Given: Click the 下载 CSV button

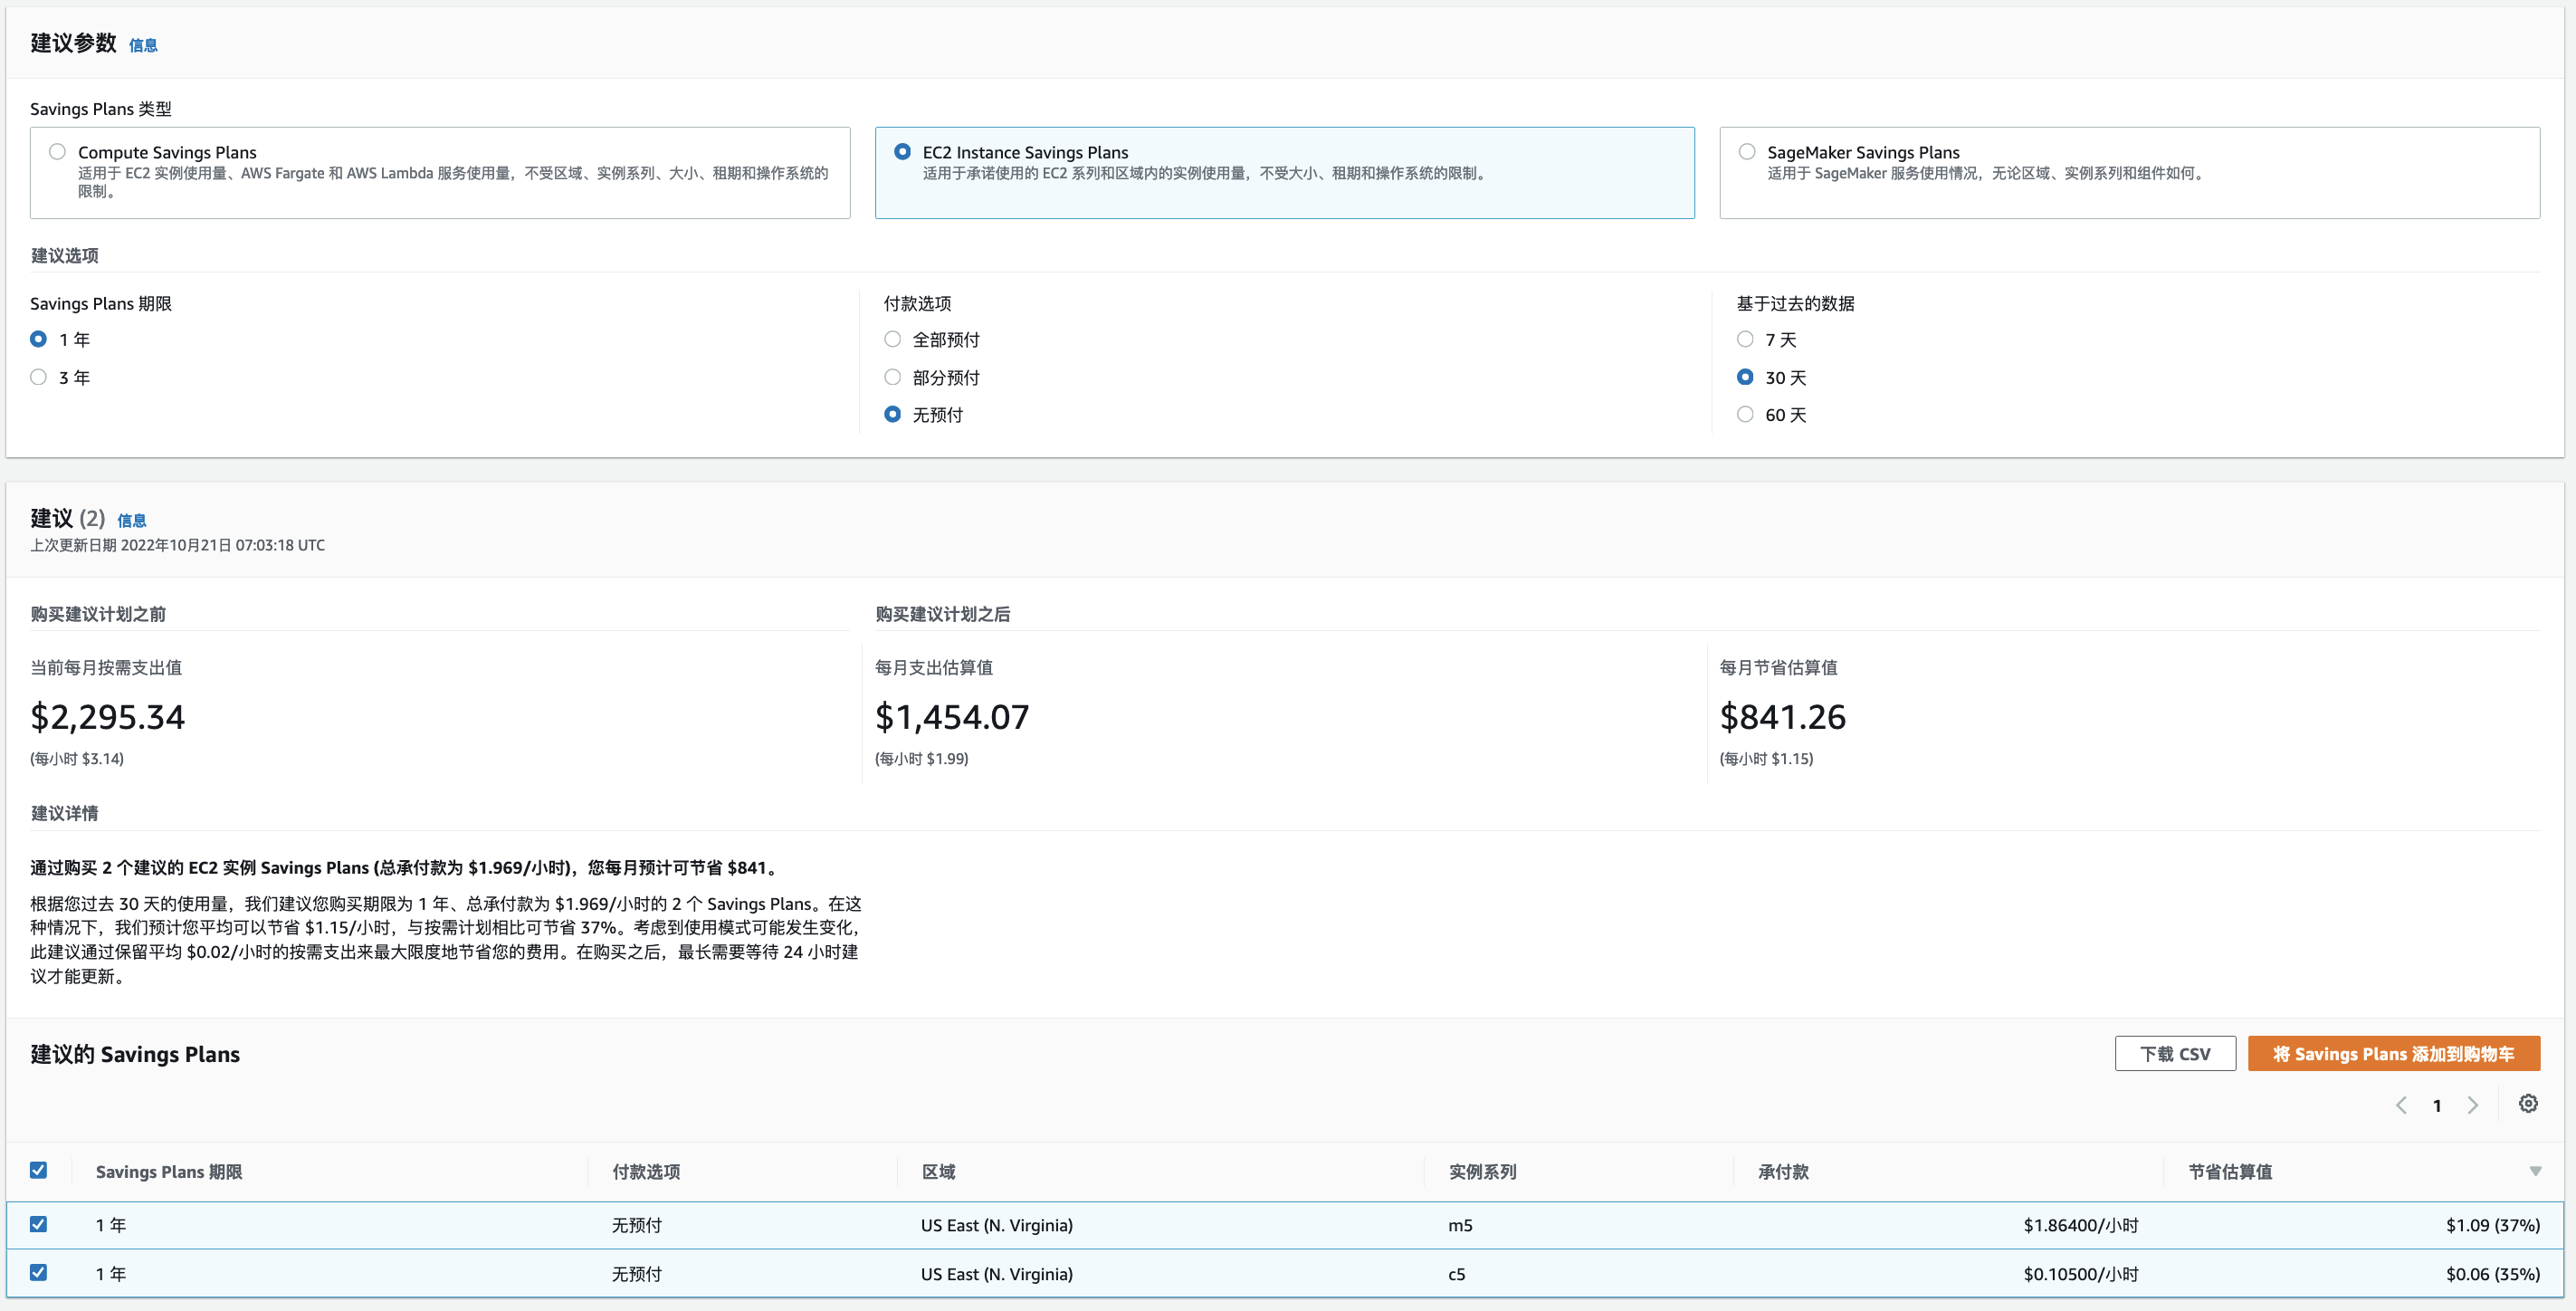Looking at the screenshot, I should pyautogui.click(x=2175, y=1053).
